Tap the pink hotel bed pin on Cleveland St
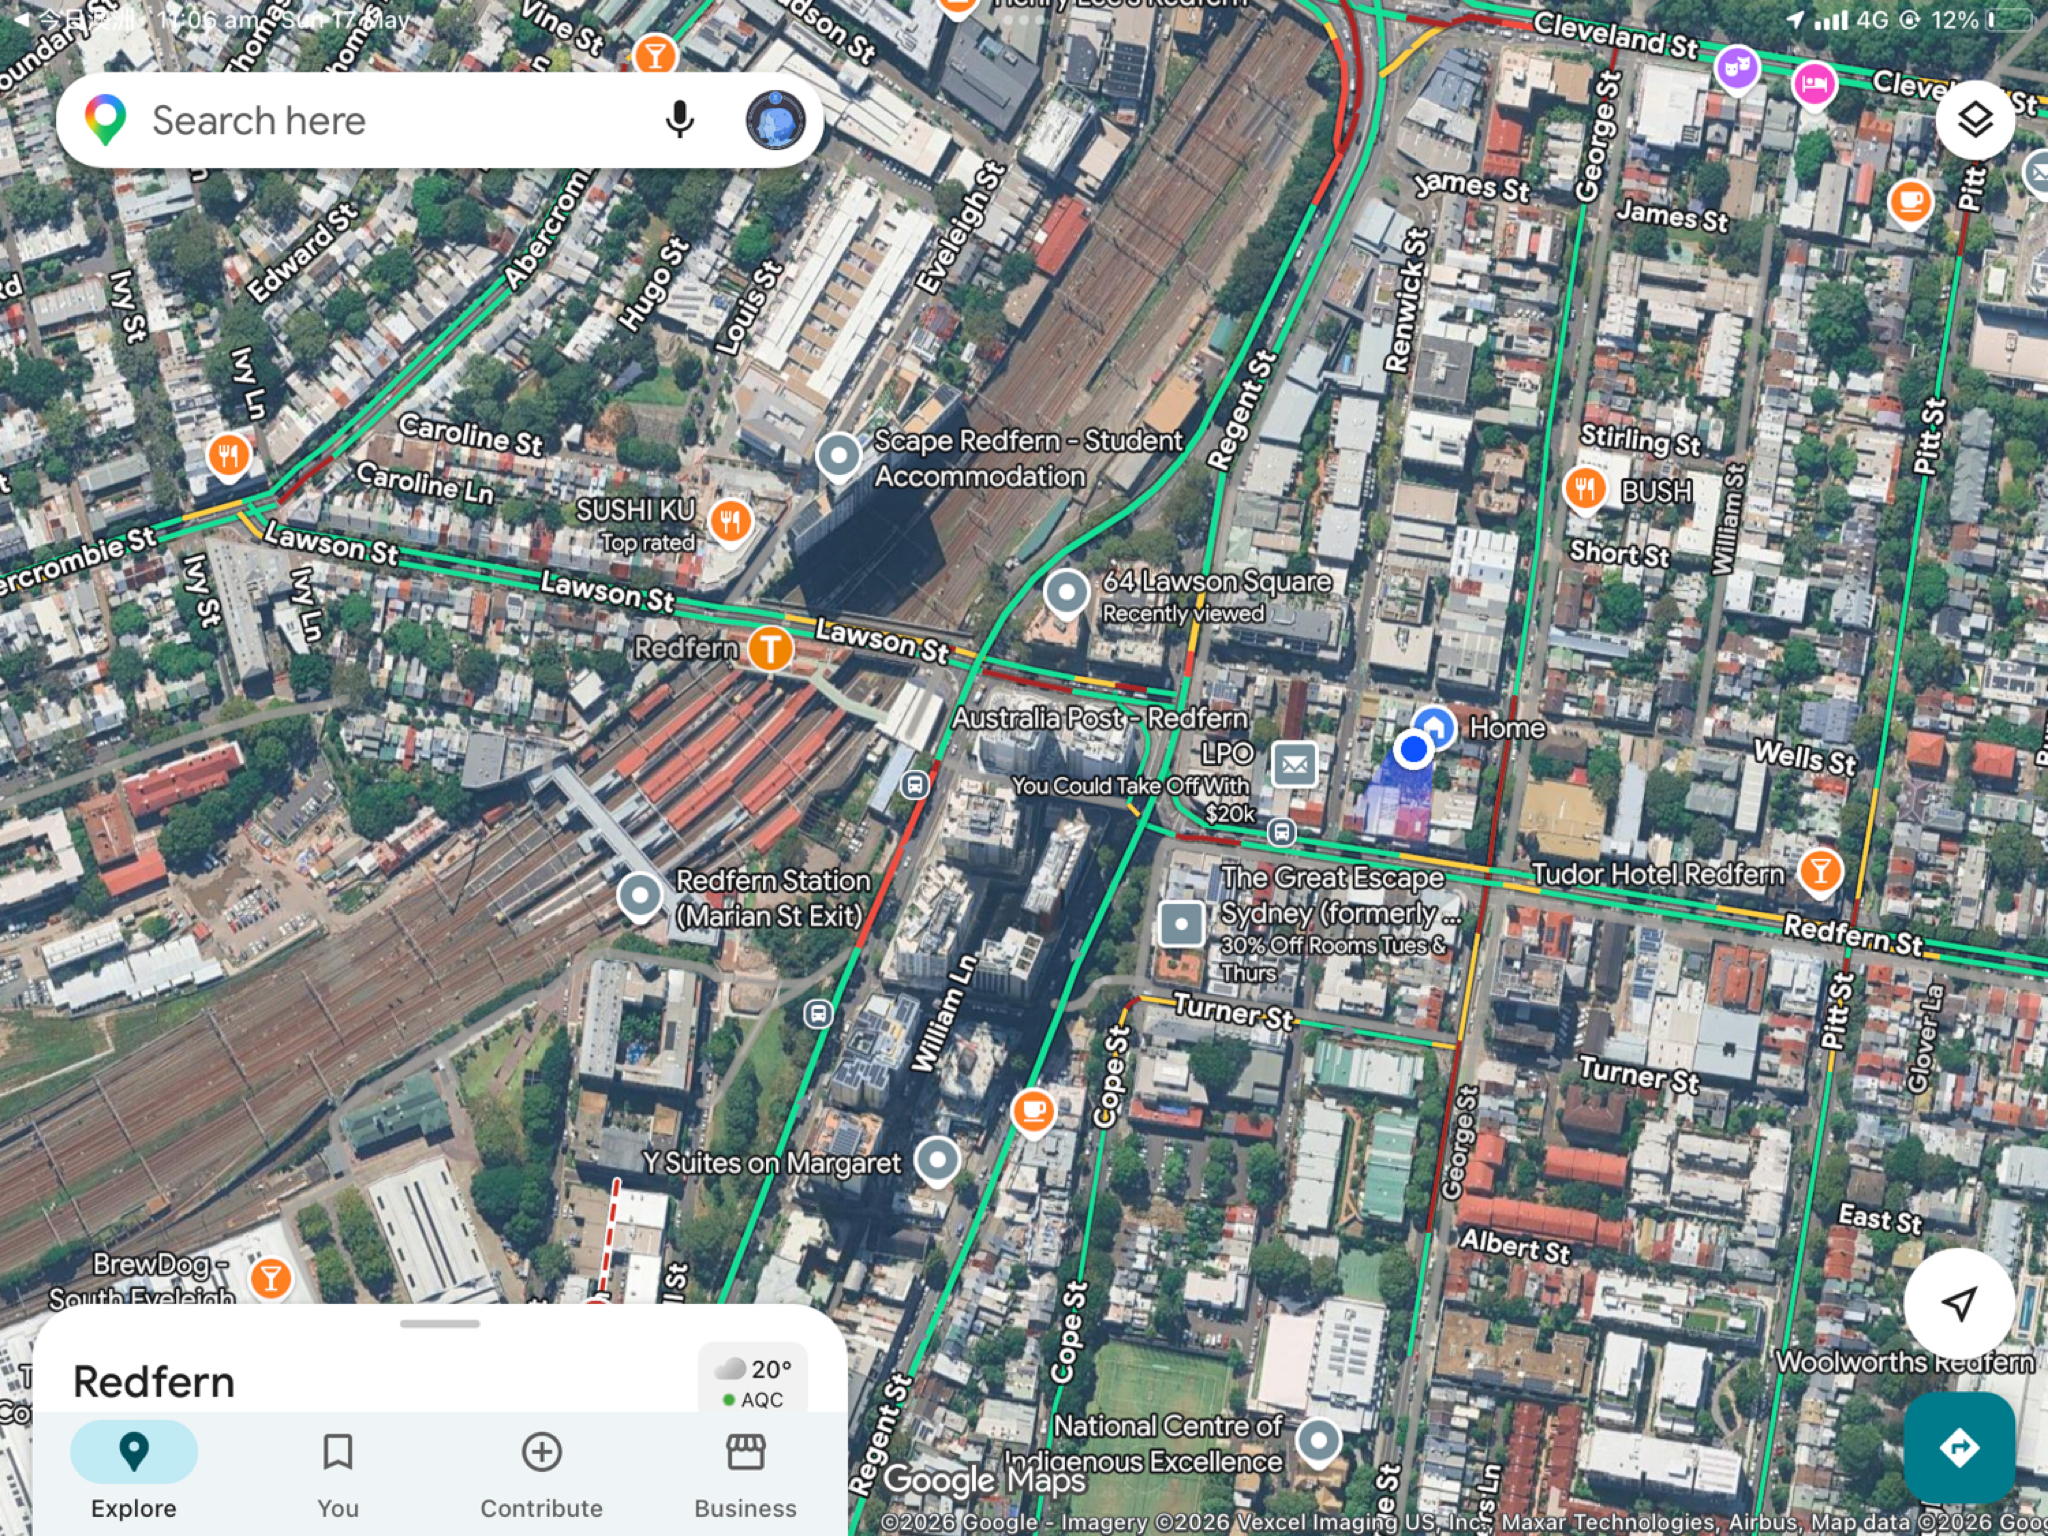Screen dimensions: 2048x1536 (x=1814, y=84)
